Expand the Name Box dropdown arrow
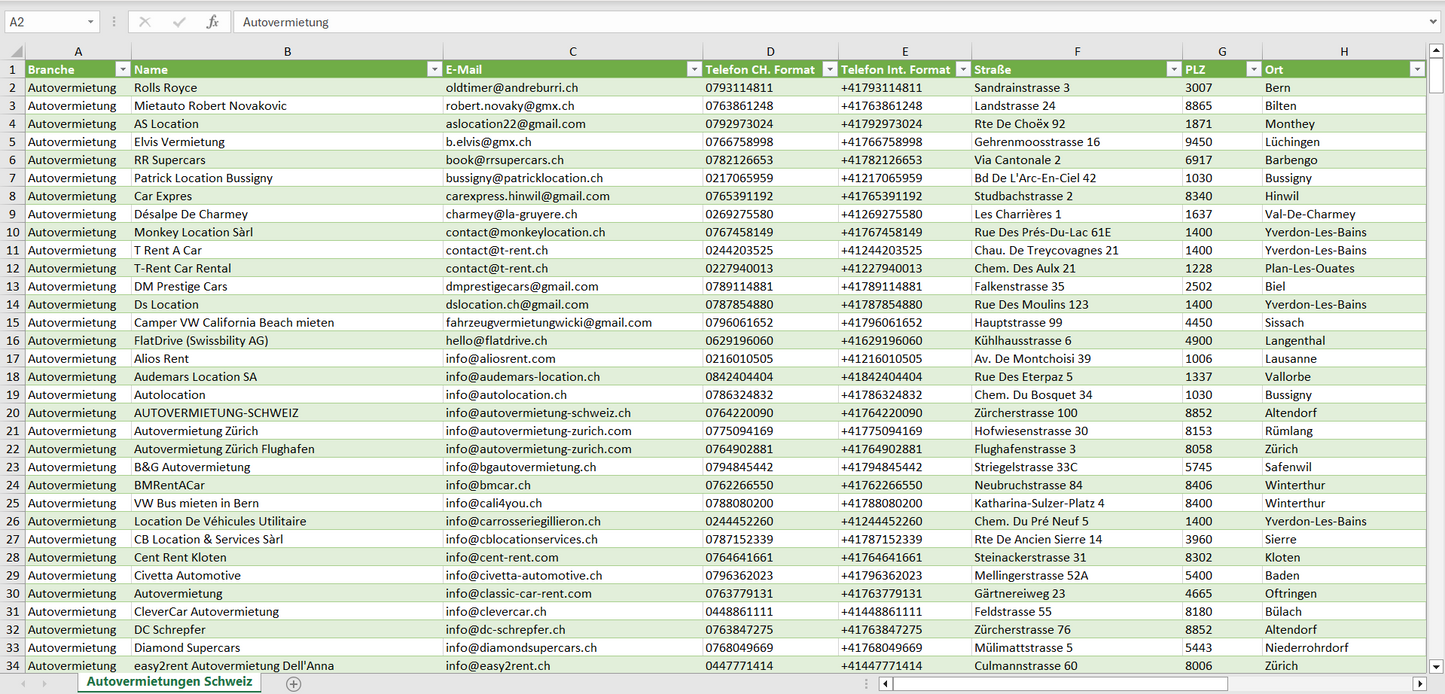Image resolution: width=1445 pixels, height=694 pixels. 90,22
